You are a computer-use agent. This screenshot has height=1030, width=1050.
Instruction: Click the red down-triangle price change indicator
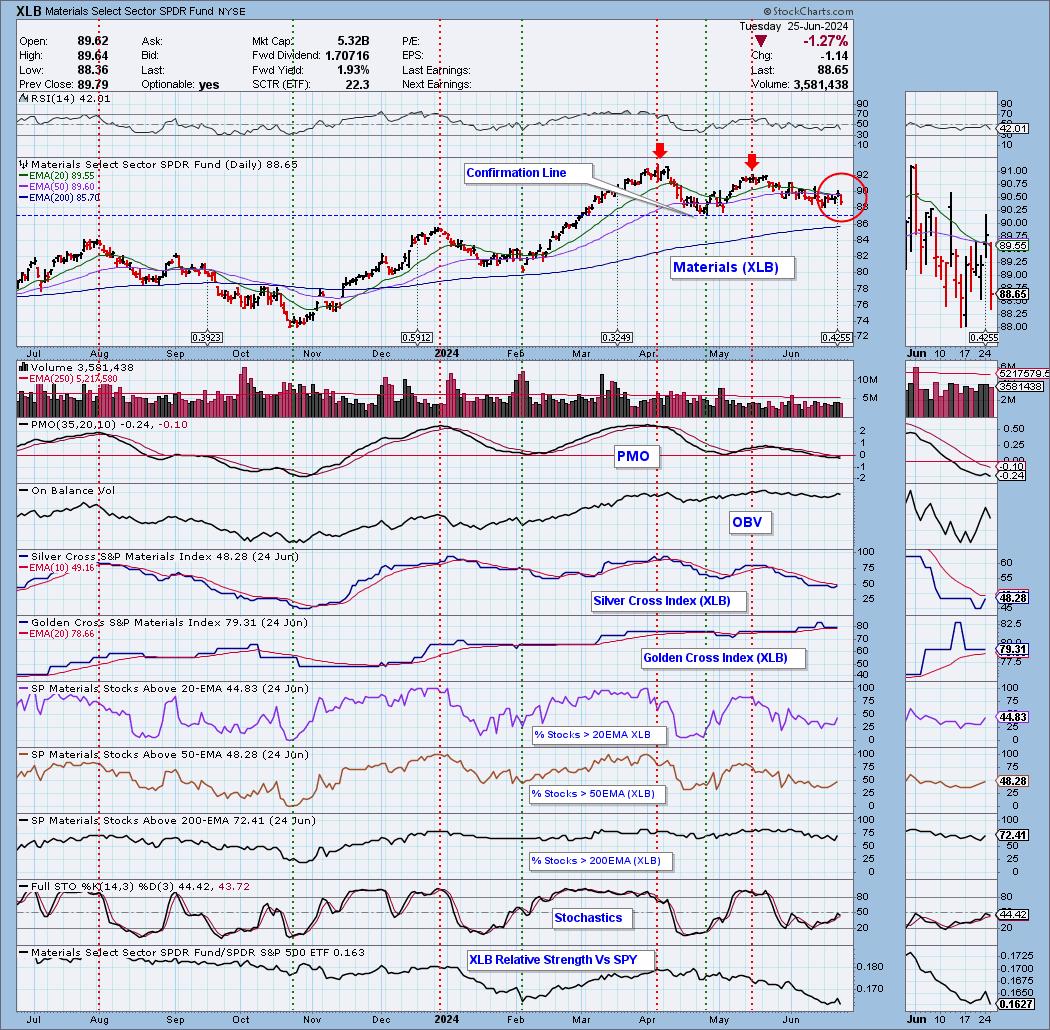[761, 42]
